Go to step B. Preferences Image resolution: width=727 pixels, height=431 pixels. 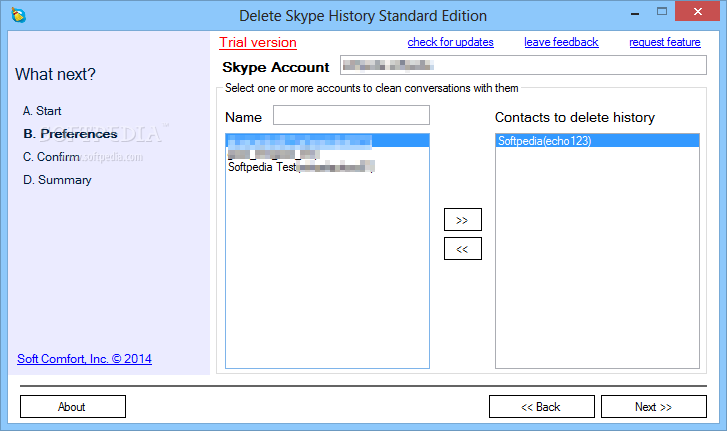pyautogui.click(x=70, y=134)
